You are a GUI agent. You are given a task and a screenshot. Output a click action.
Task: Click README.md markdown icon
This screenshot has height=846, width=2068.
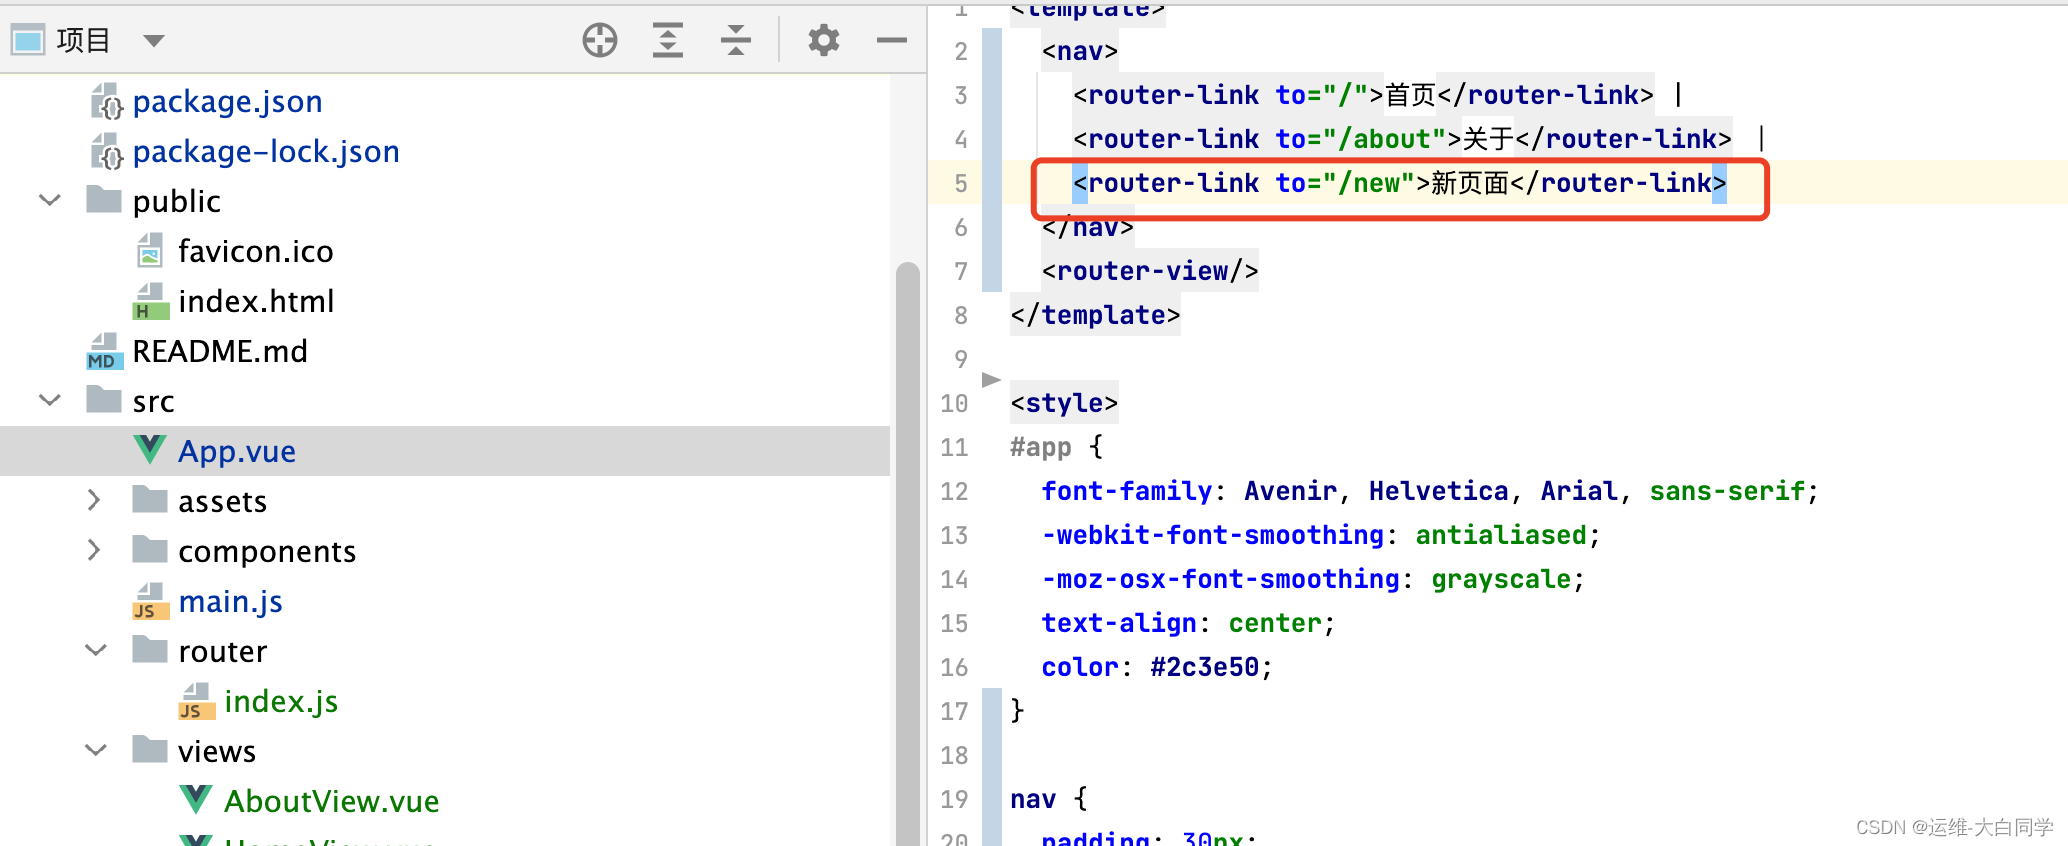point(104,351)
